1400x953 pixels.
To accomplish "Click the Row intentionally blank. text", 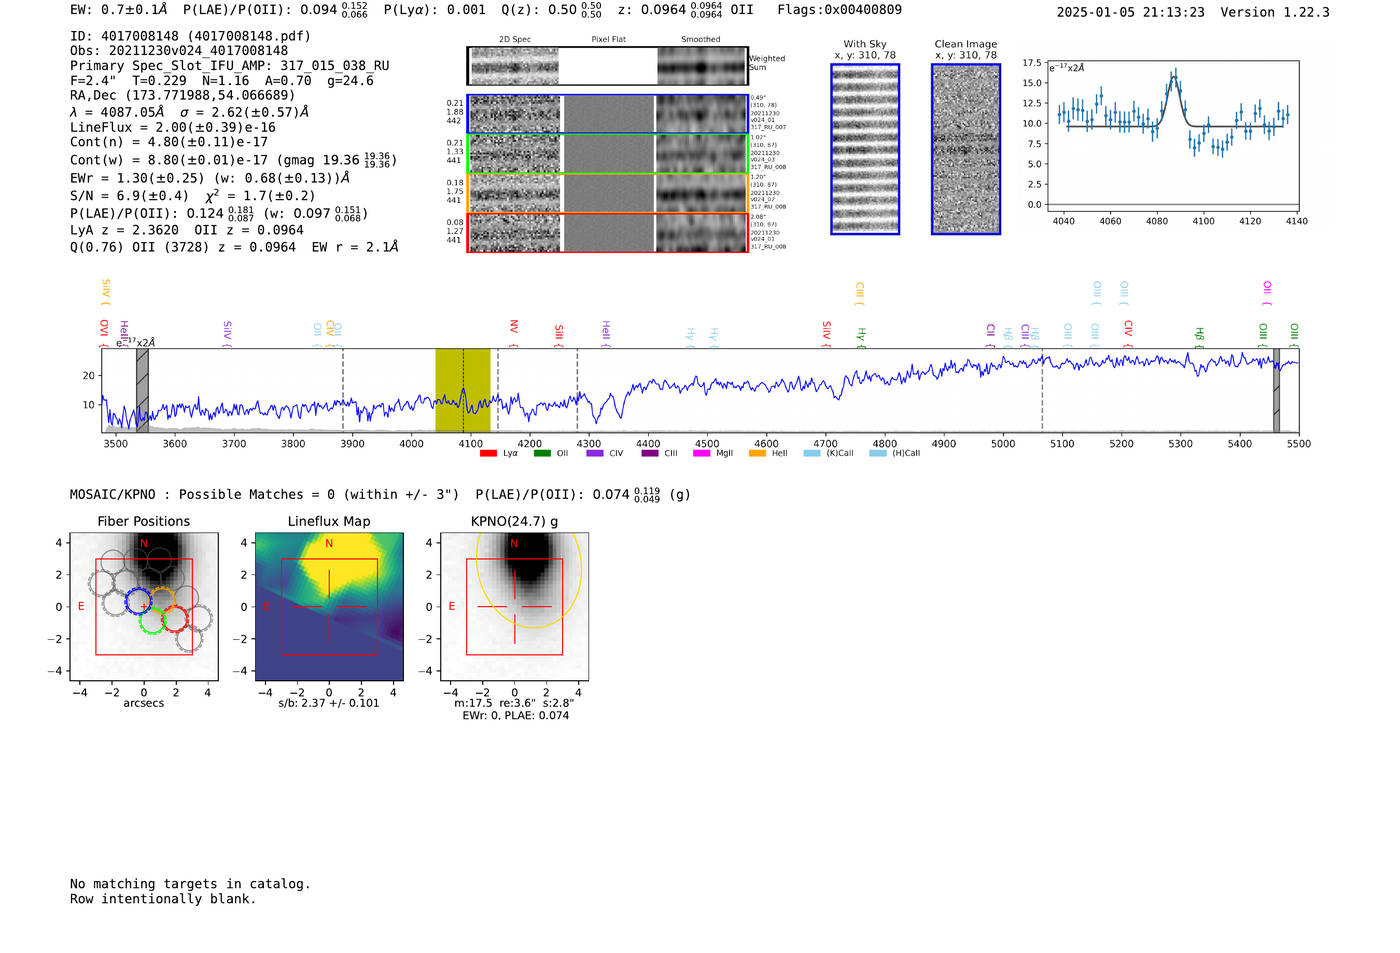I will pyautogui.click(x=163, y=899).
